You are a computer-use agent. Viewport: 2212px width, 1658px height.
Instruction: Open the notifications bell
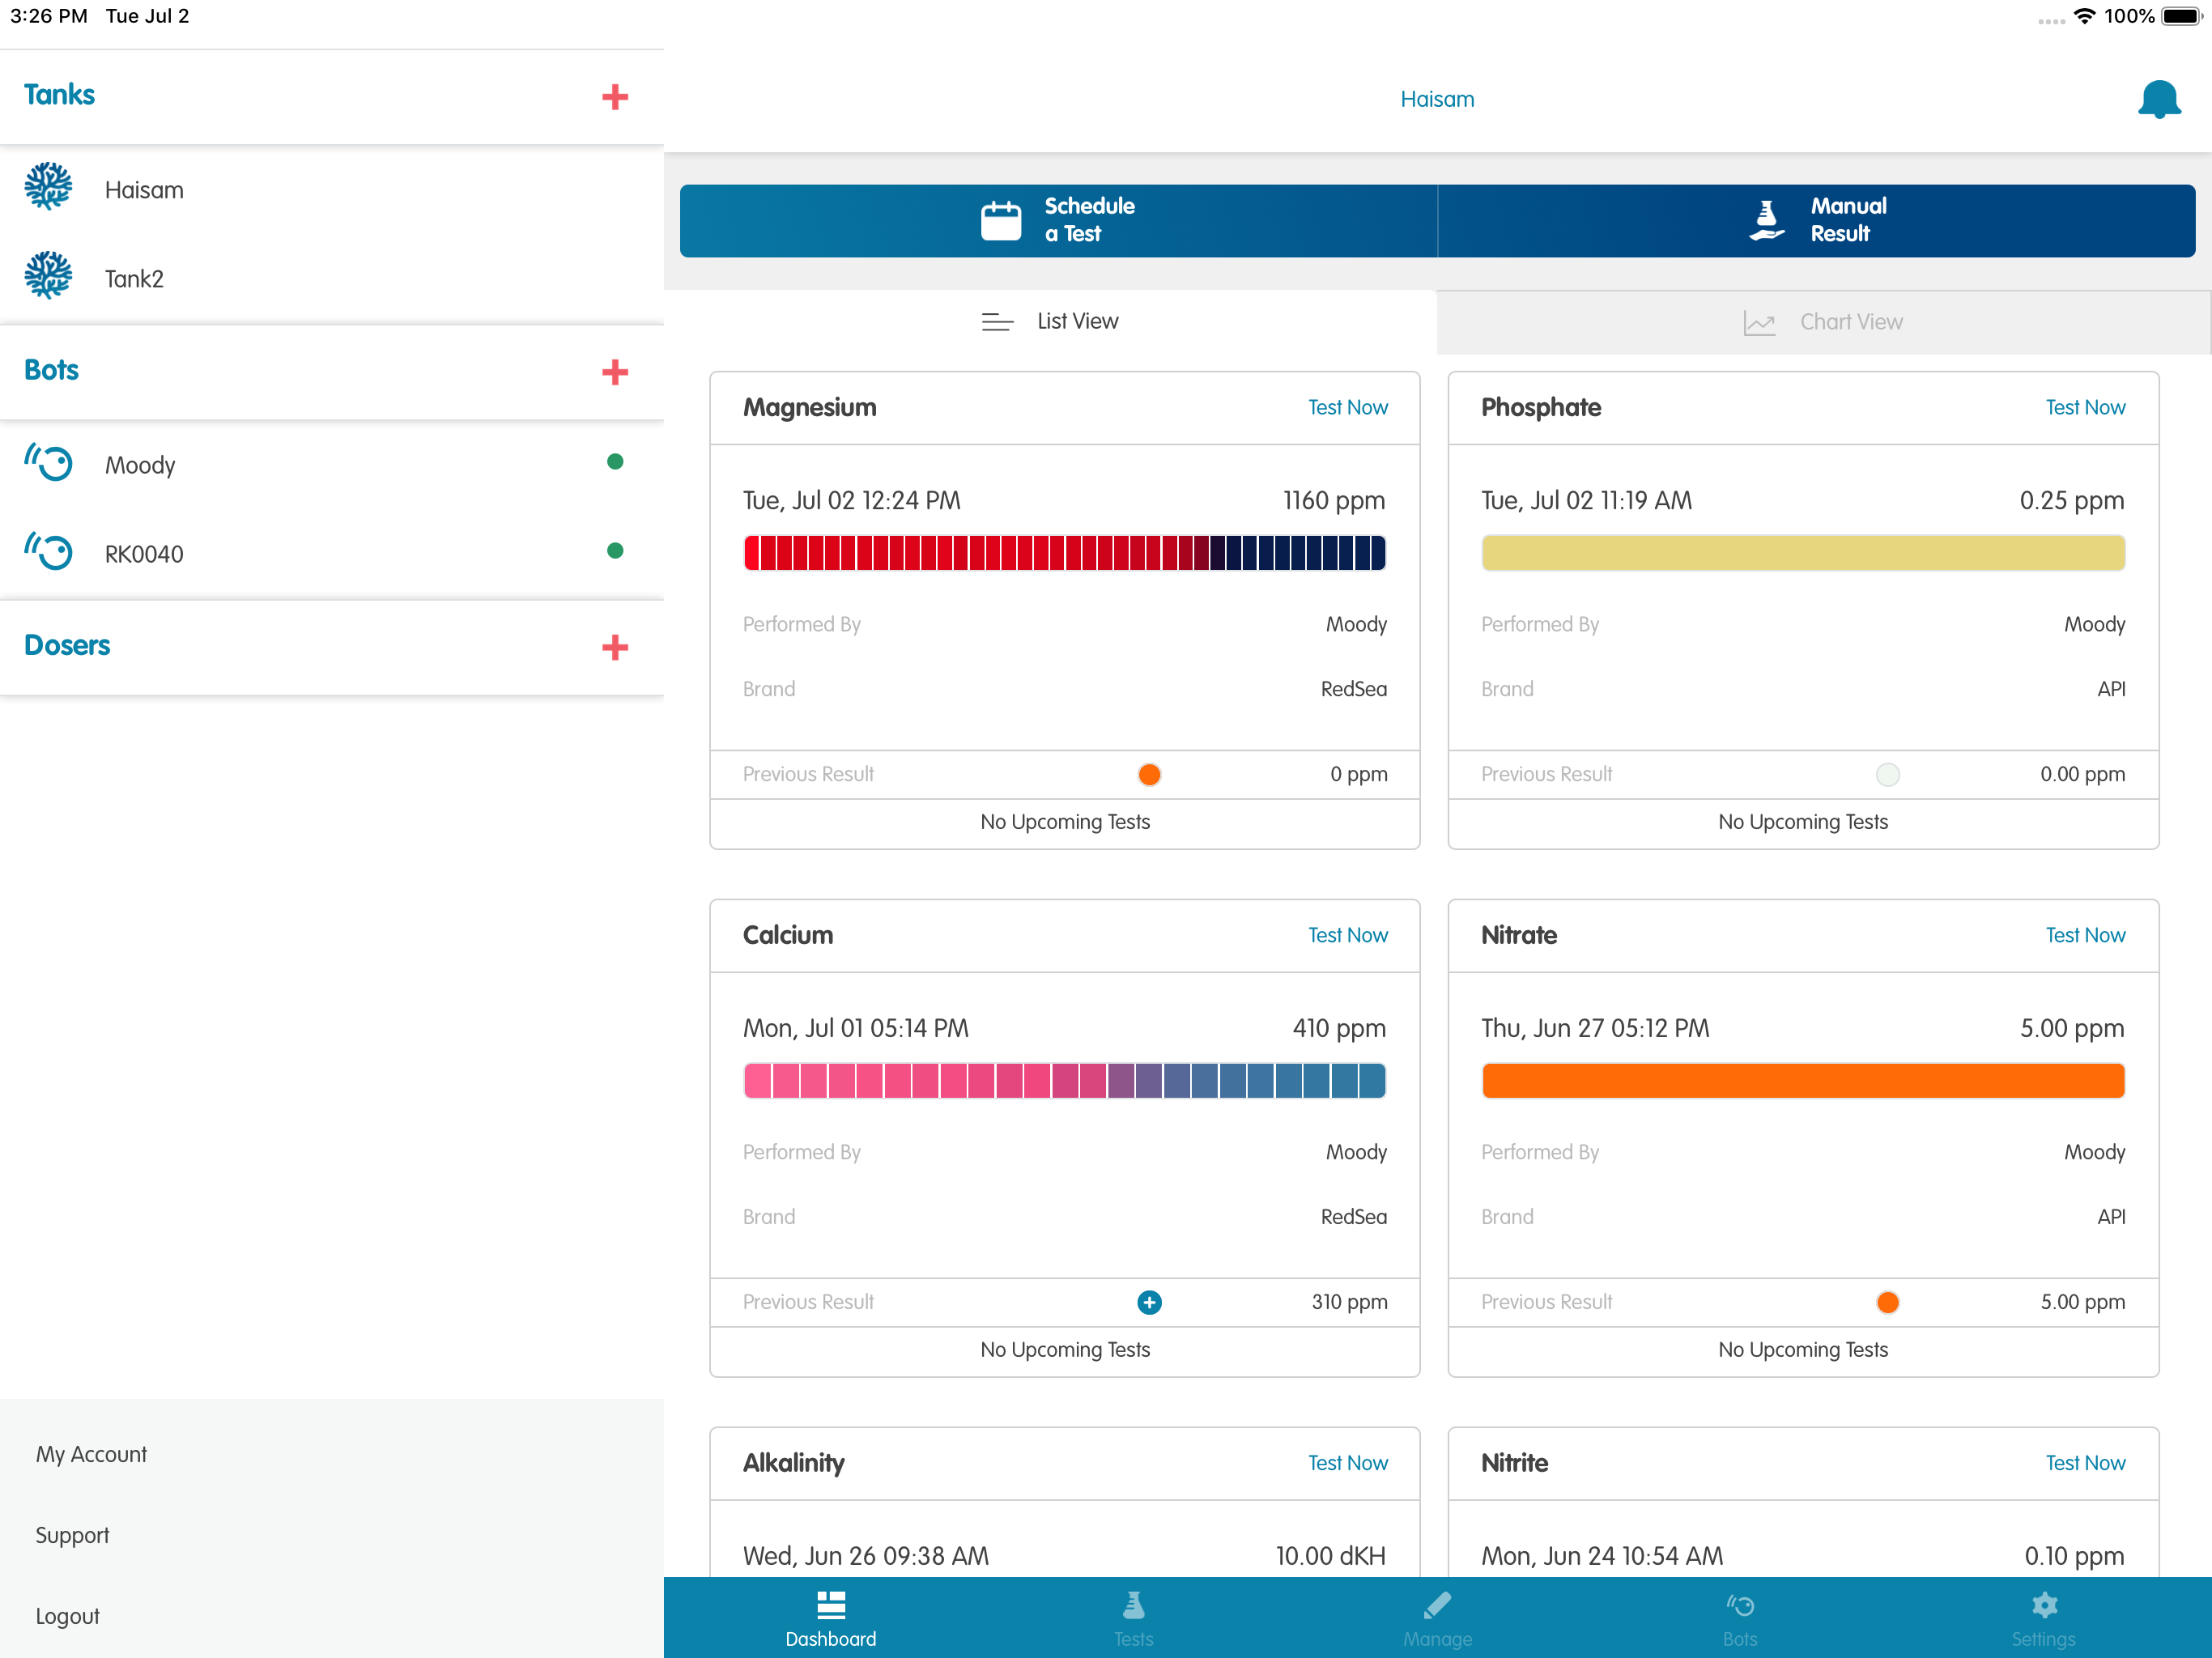coord(2158,99)
